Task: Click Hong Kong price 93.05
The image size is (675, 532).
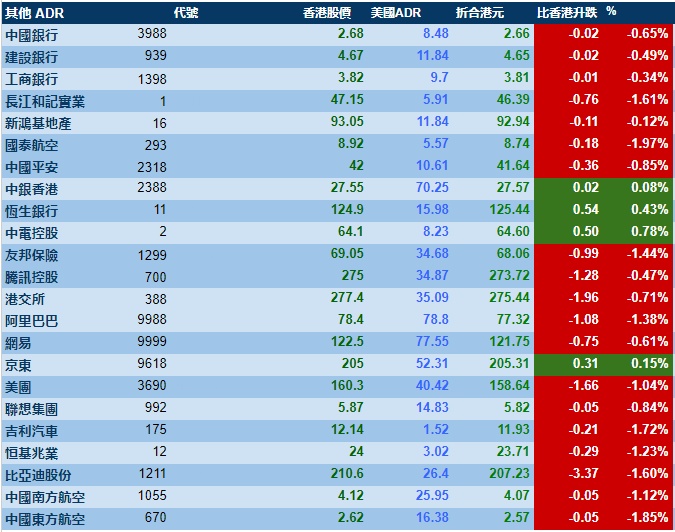Action: [347, 121]
